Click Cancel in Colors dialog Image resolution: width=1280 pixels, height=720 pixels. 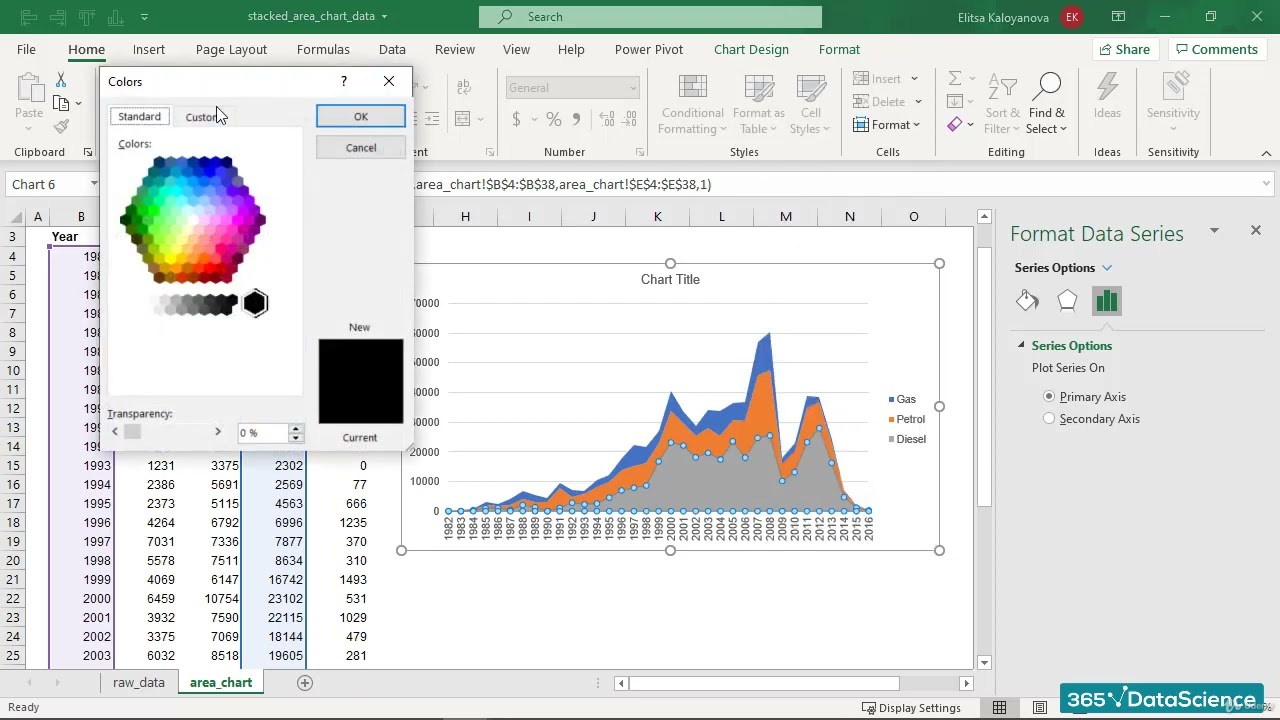(361, 148)
